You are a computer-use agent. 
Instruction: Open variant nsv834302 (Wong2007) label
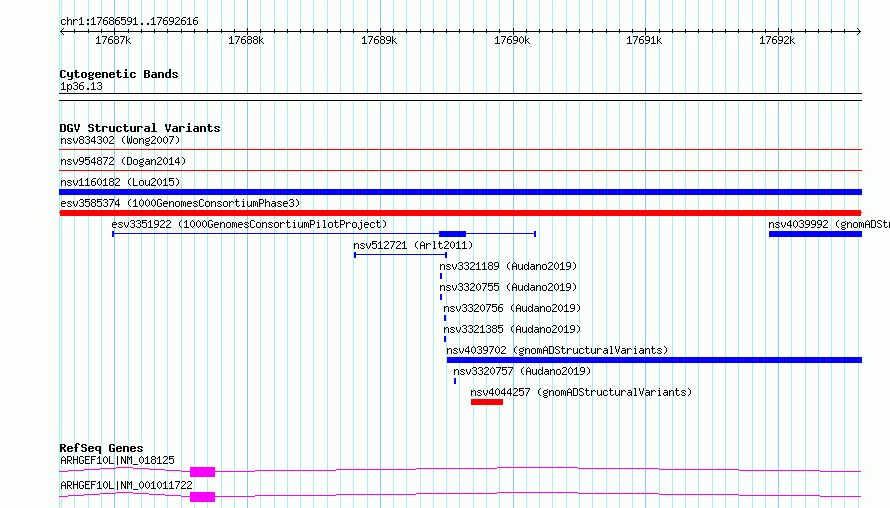click(x=120, y=140)
